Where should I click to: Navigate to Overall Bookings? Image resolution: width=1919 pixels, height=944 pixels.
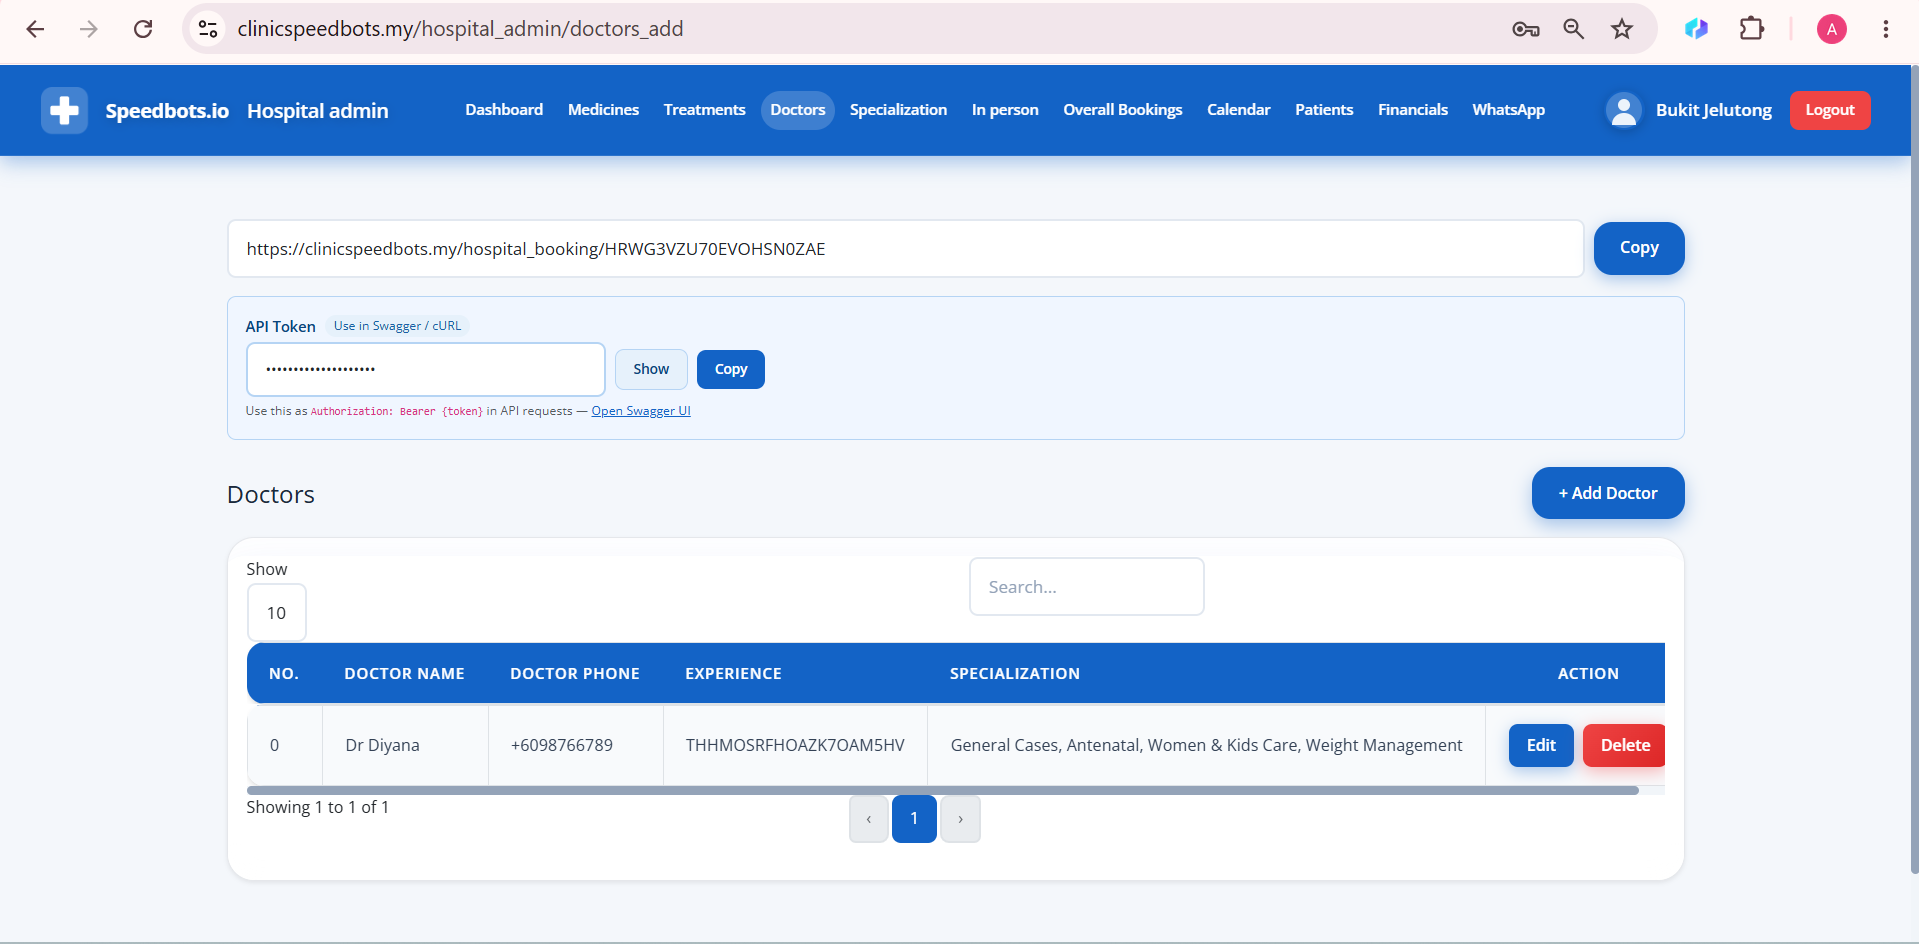point(1122,110)
